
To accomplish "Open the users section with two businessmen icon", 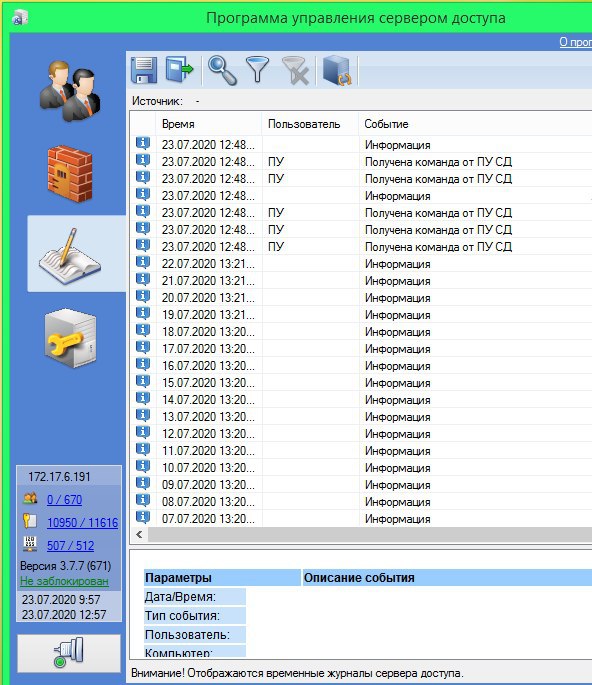I will (x=70, y=91).
